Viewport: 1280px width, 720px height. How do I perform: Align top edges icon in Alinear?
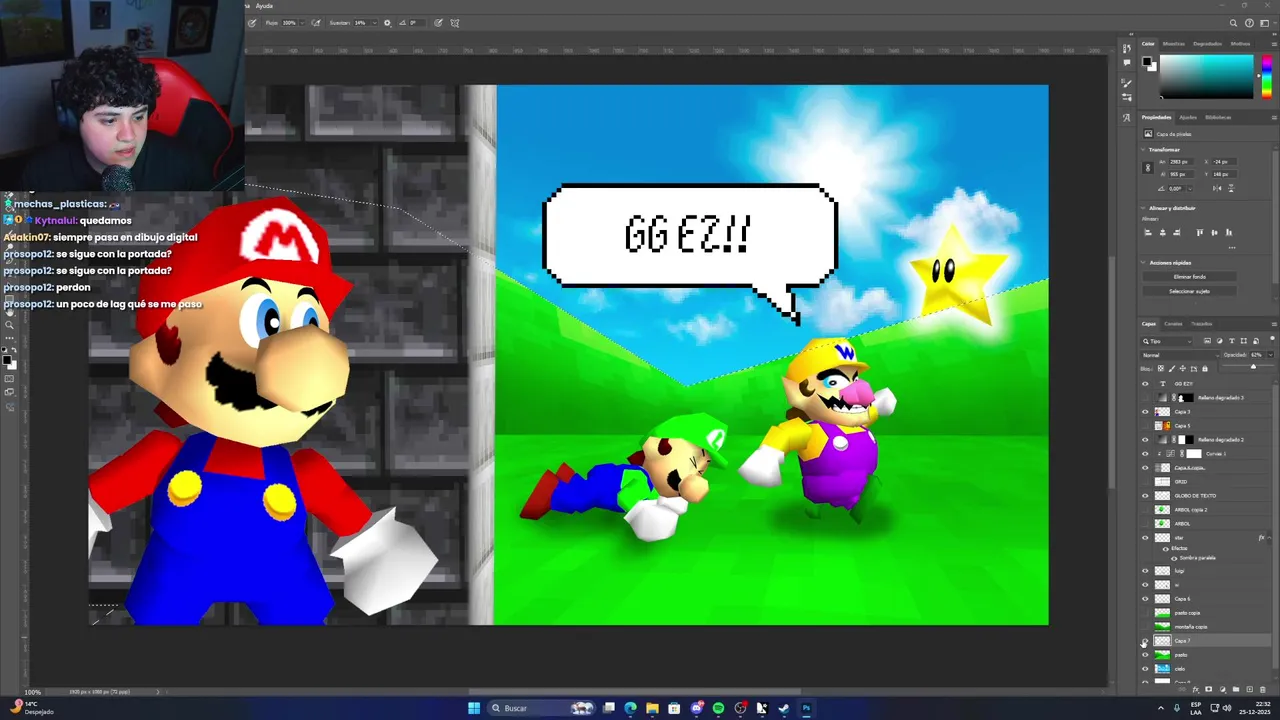[1200, 232]
